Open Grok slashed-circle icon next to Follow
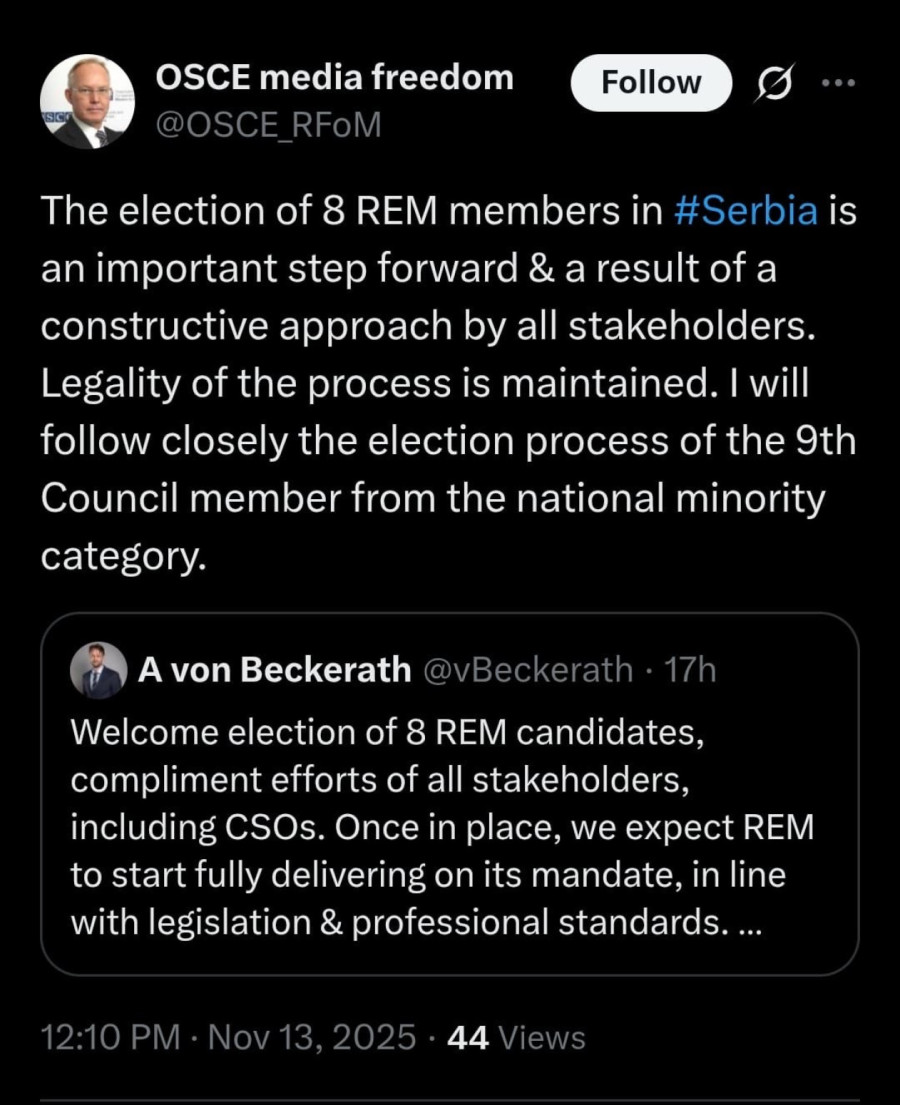Viewport: 900px width, 1105px height. [776, 84]
